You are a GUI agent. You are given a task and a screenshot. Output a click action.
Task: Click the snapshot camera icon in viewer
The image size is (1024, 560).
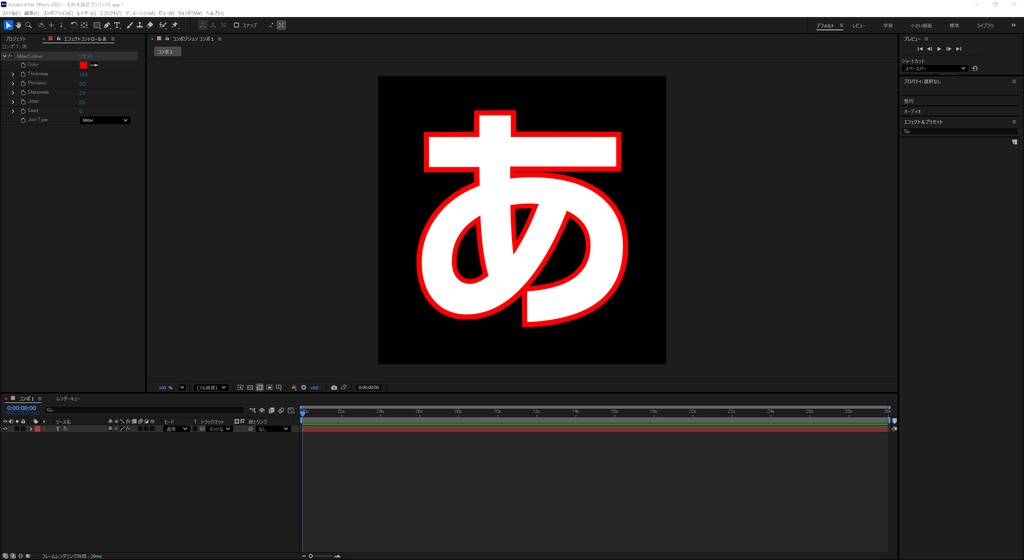334,388
